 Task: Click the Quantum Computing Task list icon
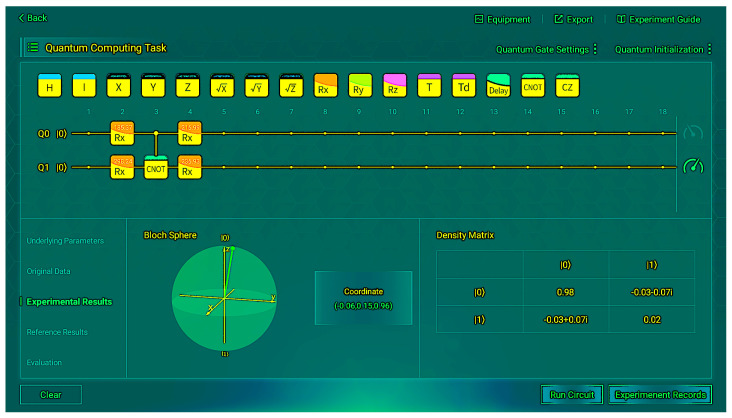pos(33,47)
